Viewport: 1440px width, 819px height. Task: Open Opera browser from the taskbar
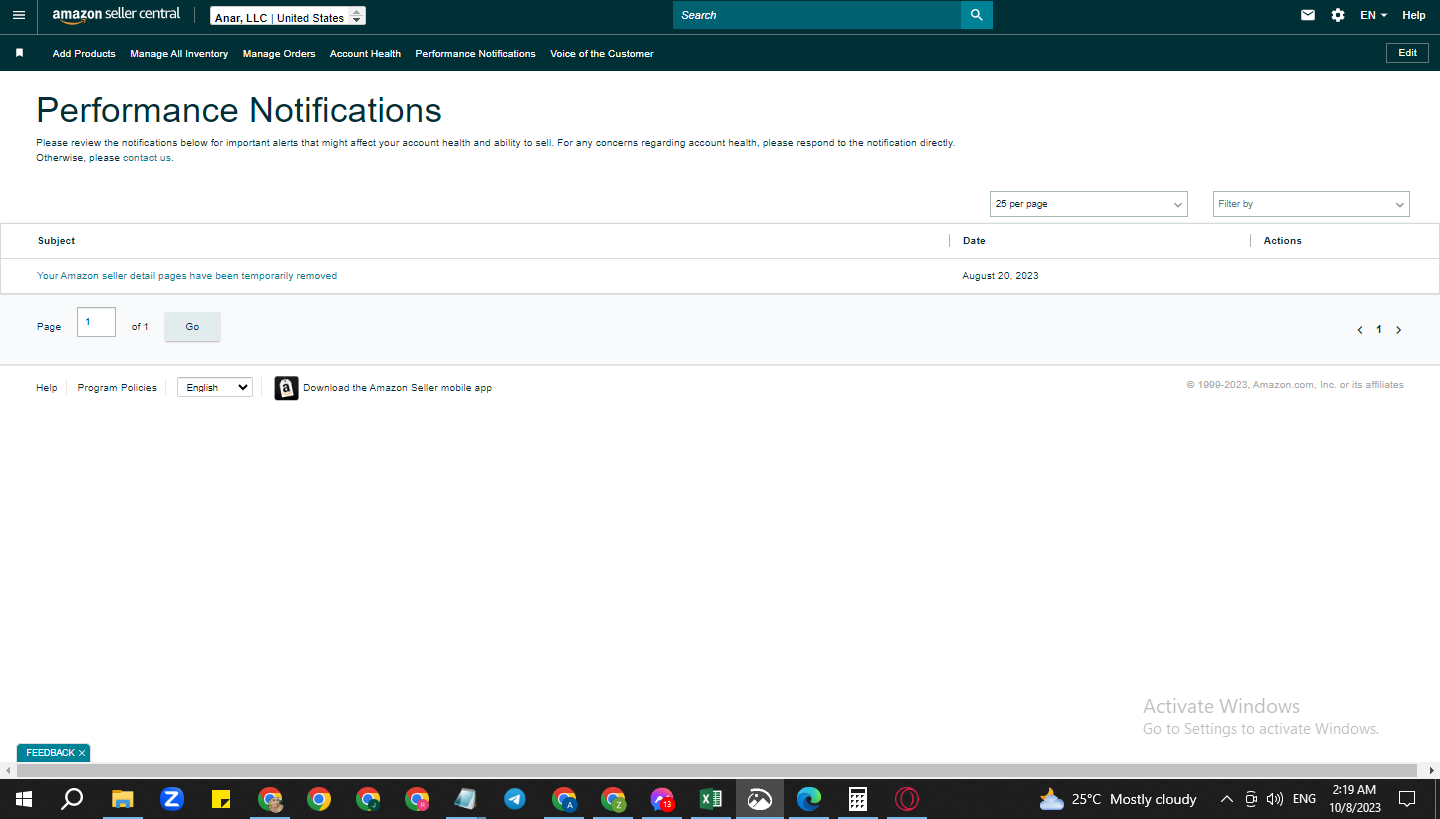(x=907, y=799)
